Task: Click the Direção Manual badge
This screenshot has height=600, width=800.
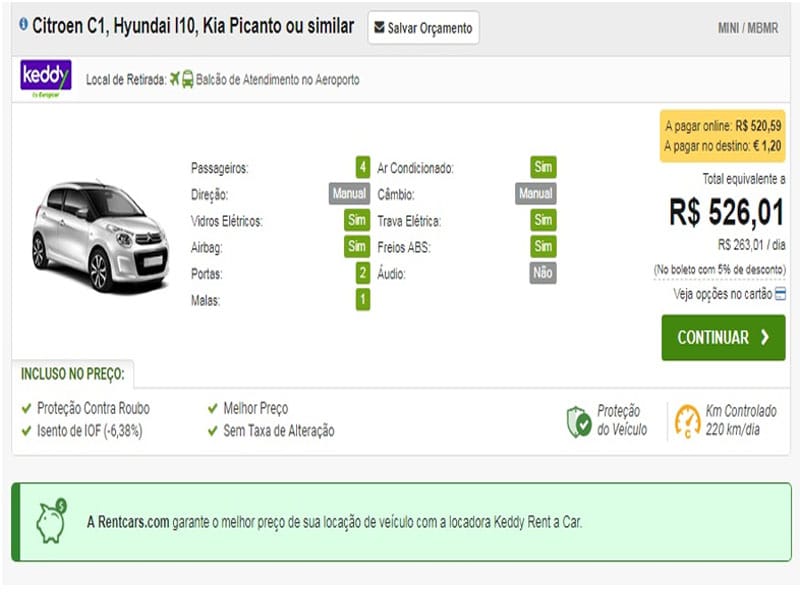Action: point(349,193)
